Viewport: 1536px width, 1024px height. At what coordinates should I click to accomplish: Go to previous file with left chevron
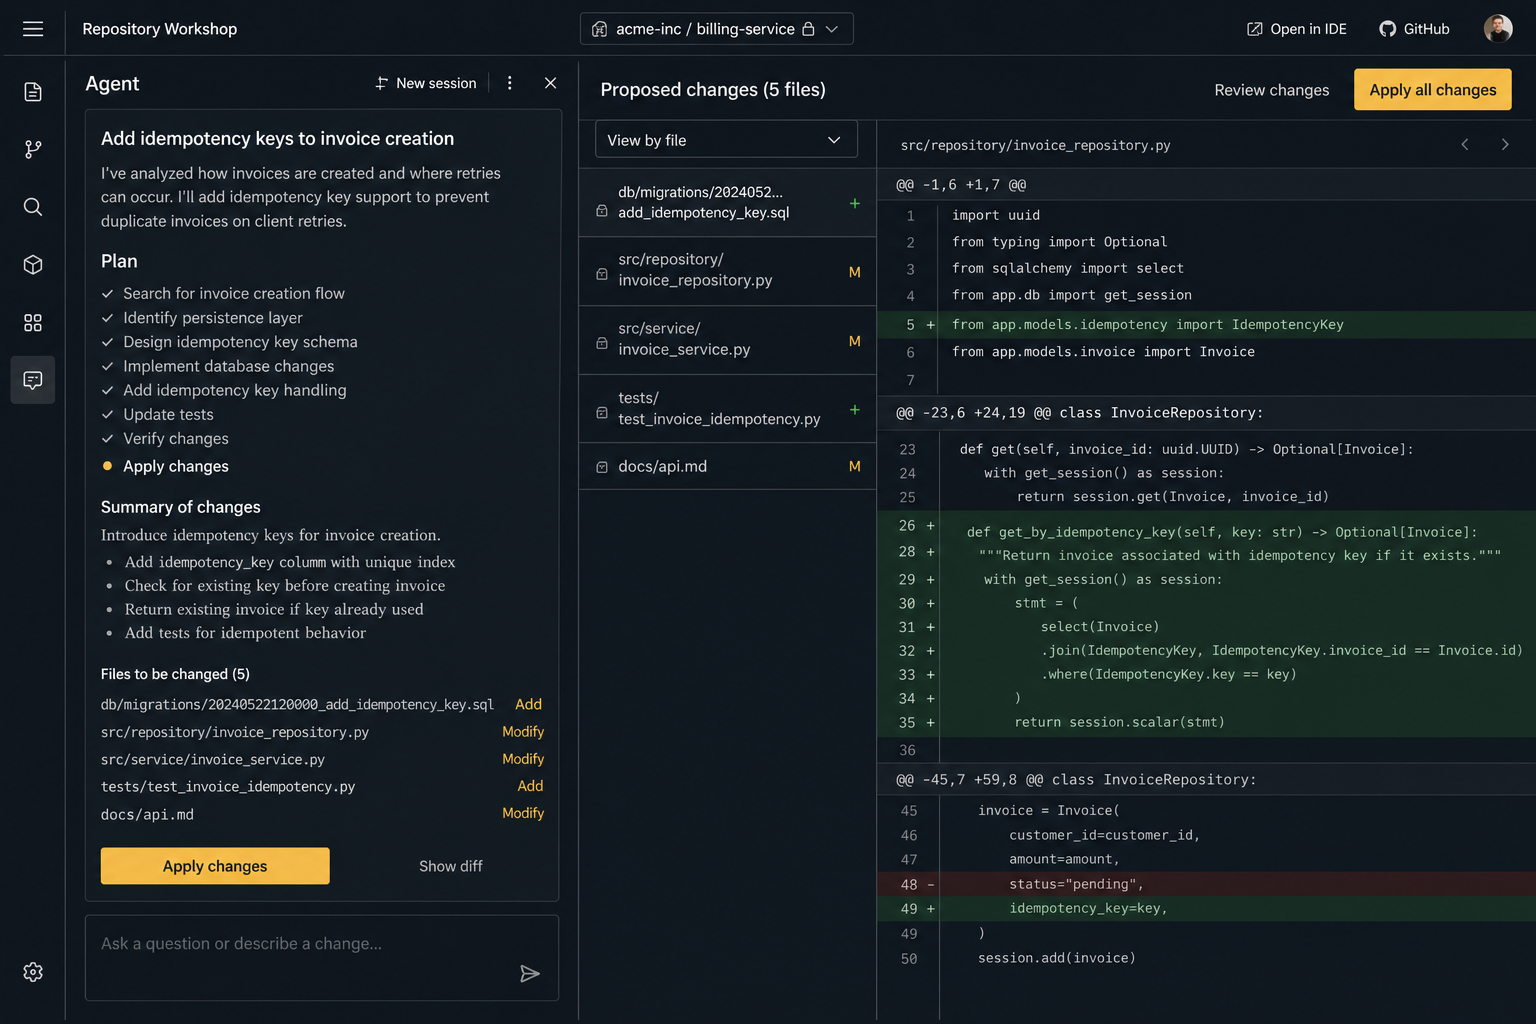(x=1465, y=145)
